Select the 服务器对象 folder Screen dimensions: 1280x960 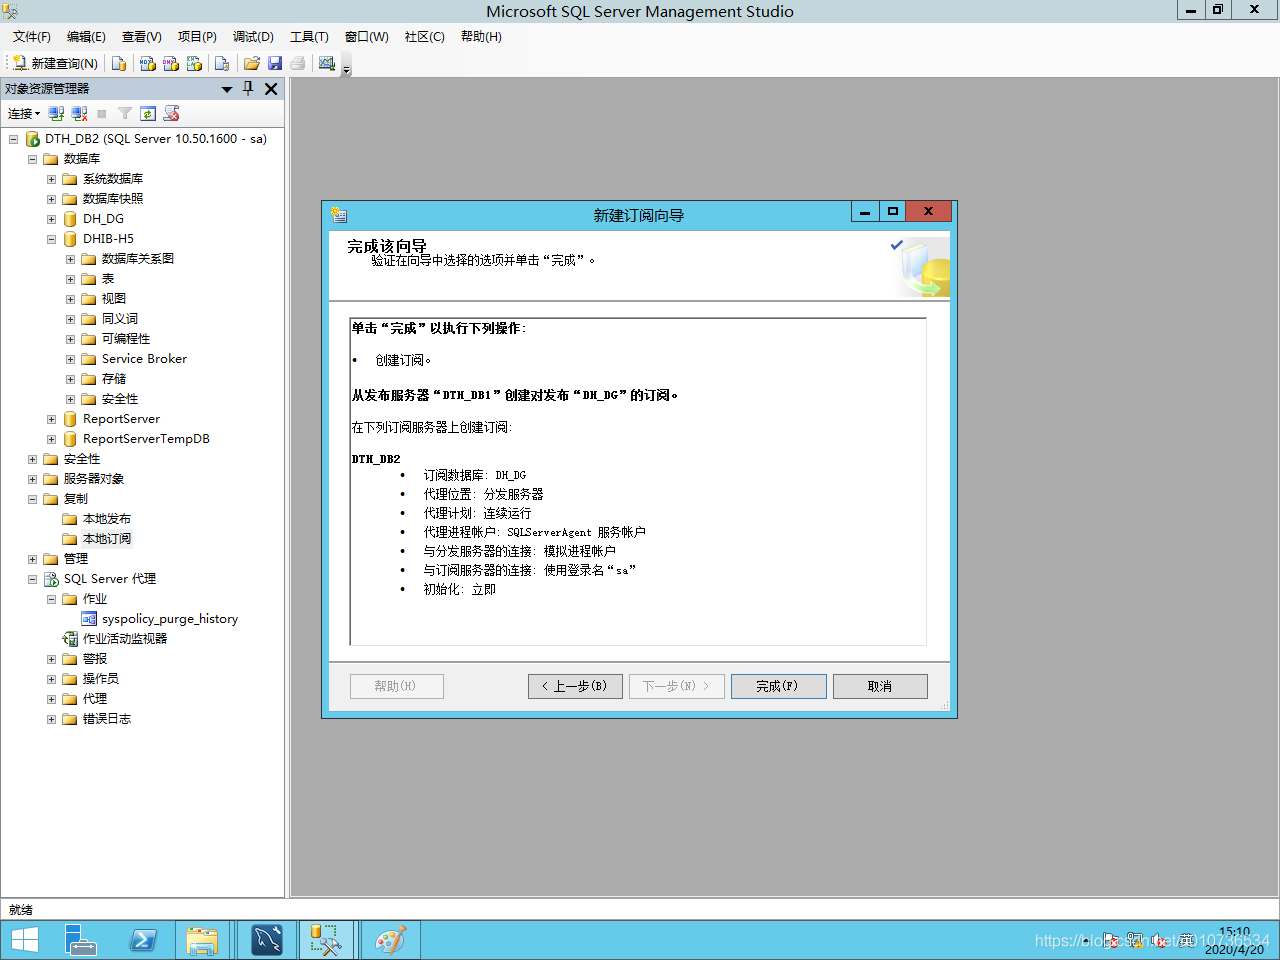point(94,479)
